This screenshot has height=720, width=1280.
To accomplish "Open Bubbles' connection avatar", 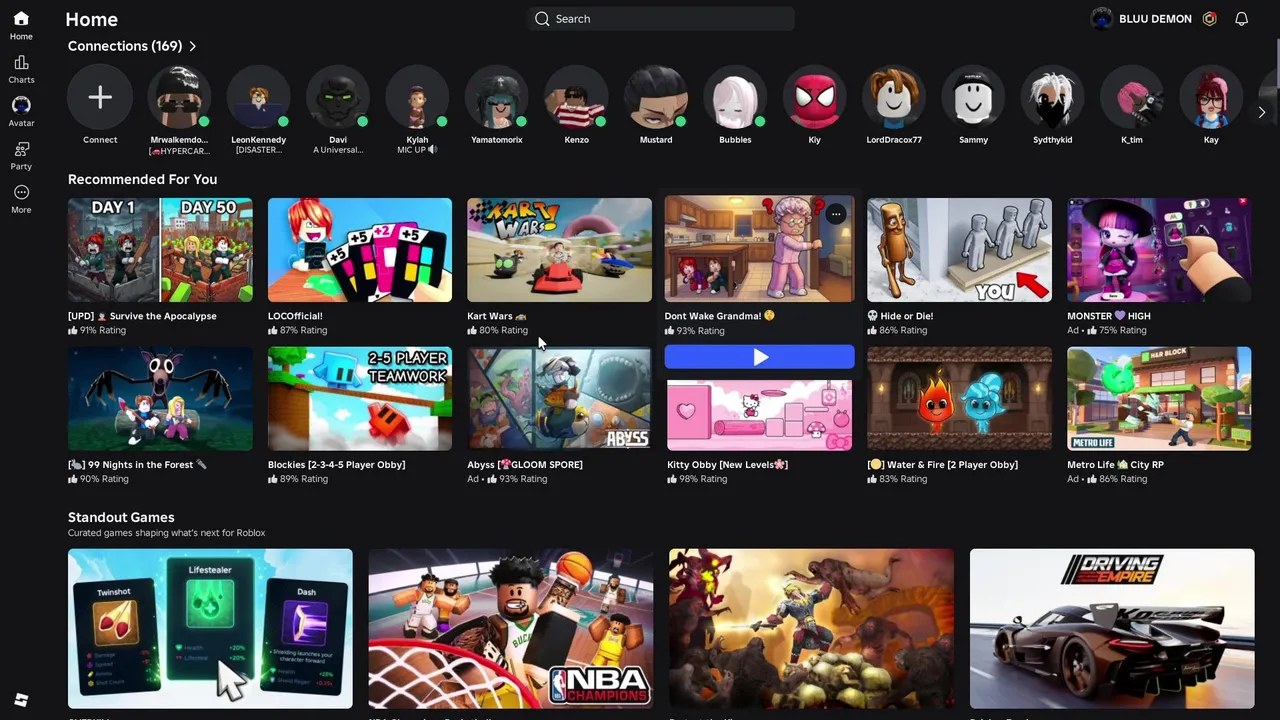I will click(x=735, y=97).
